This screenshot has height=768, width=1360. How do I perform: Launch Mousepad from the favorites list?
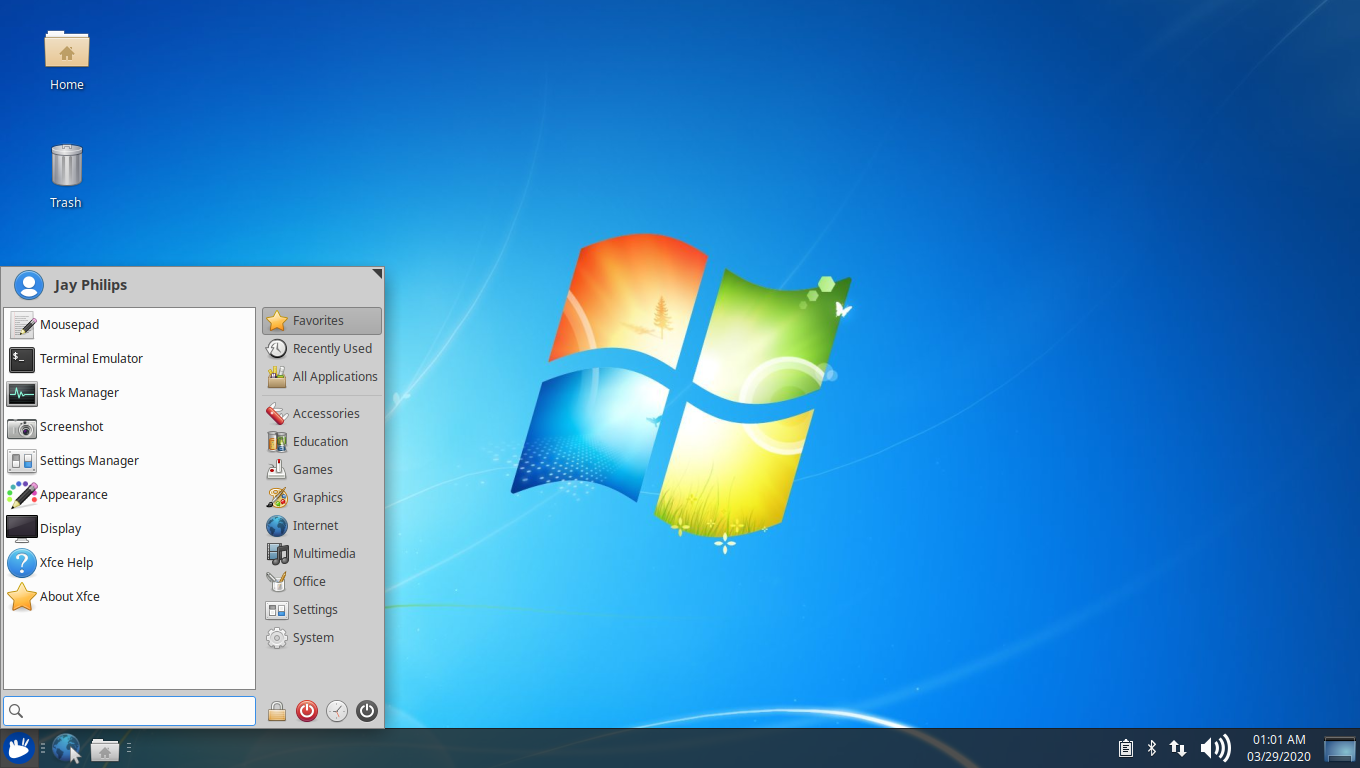click(x=130, y=325)
